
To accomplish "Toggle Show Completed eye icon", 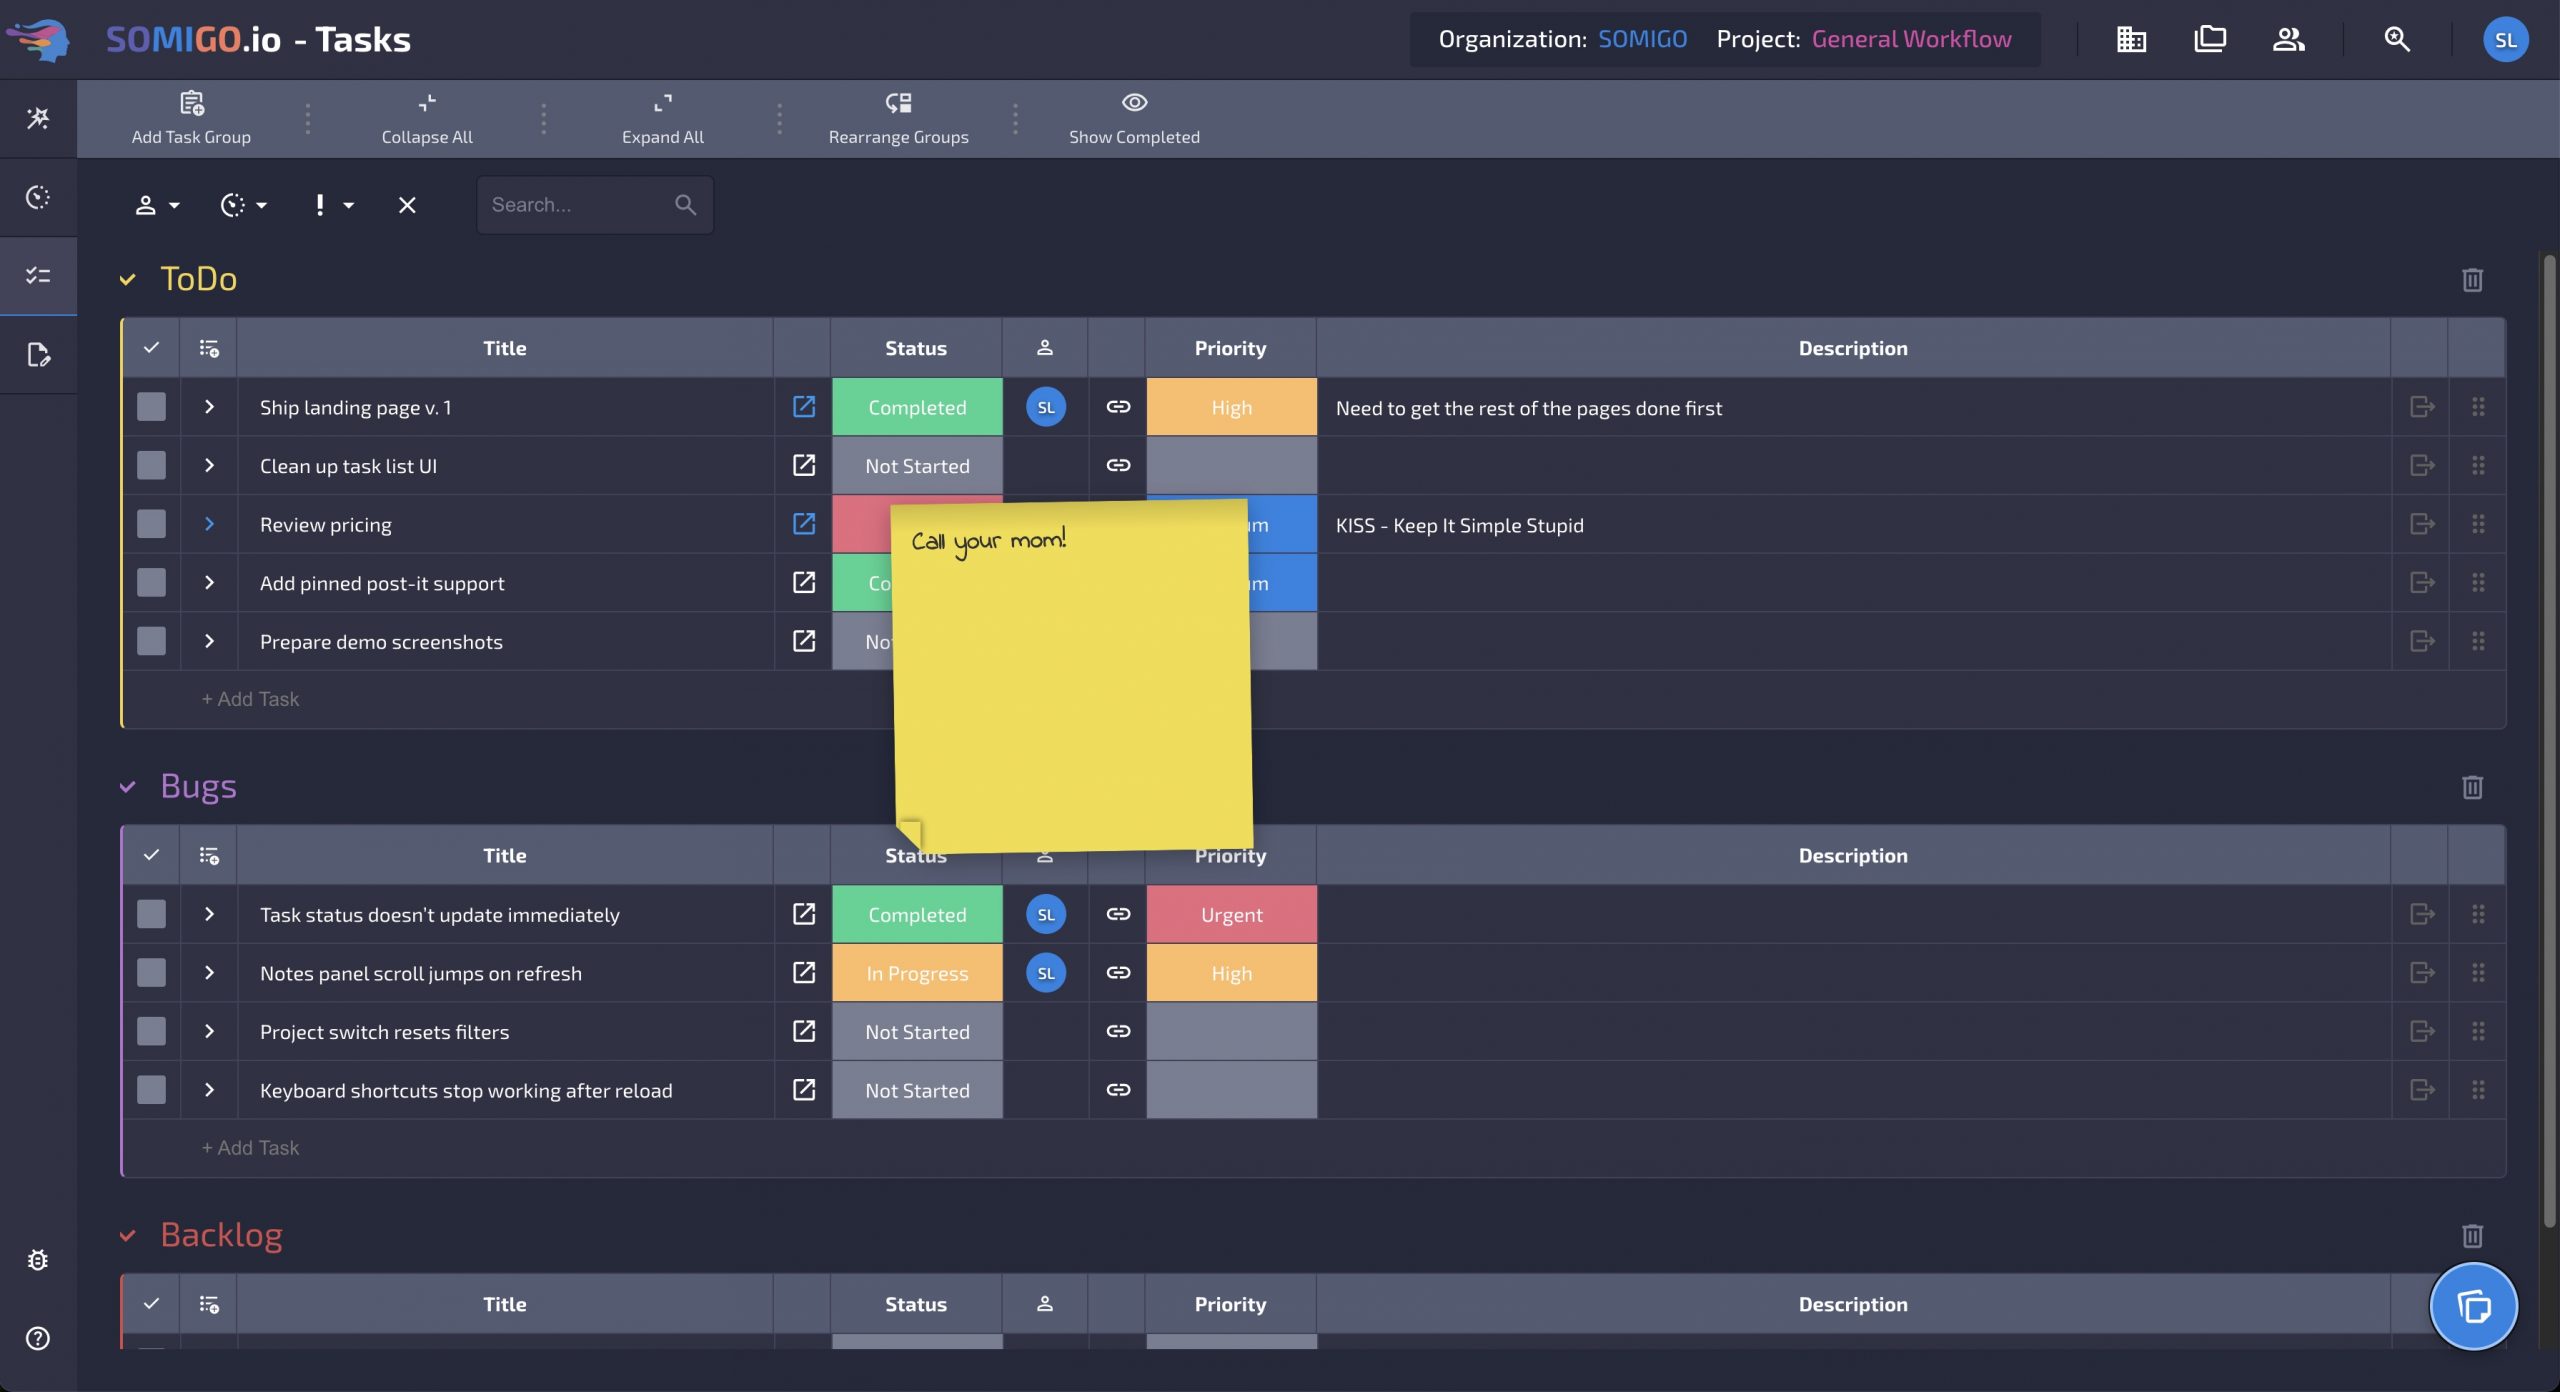I will [x=1133, y=103].
